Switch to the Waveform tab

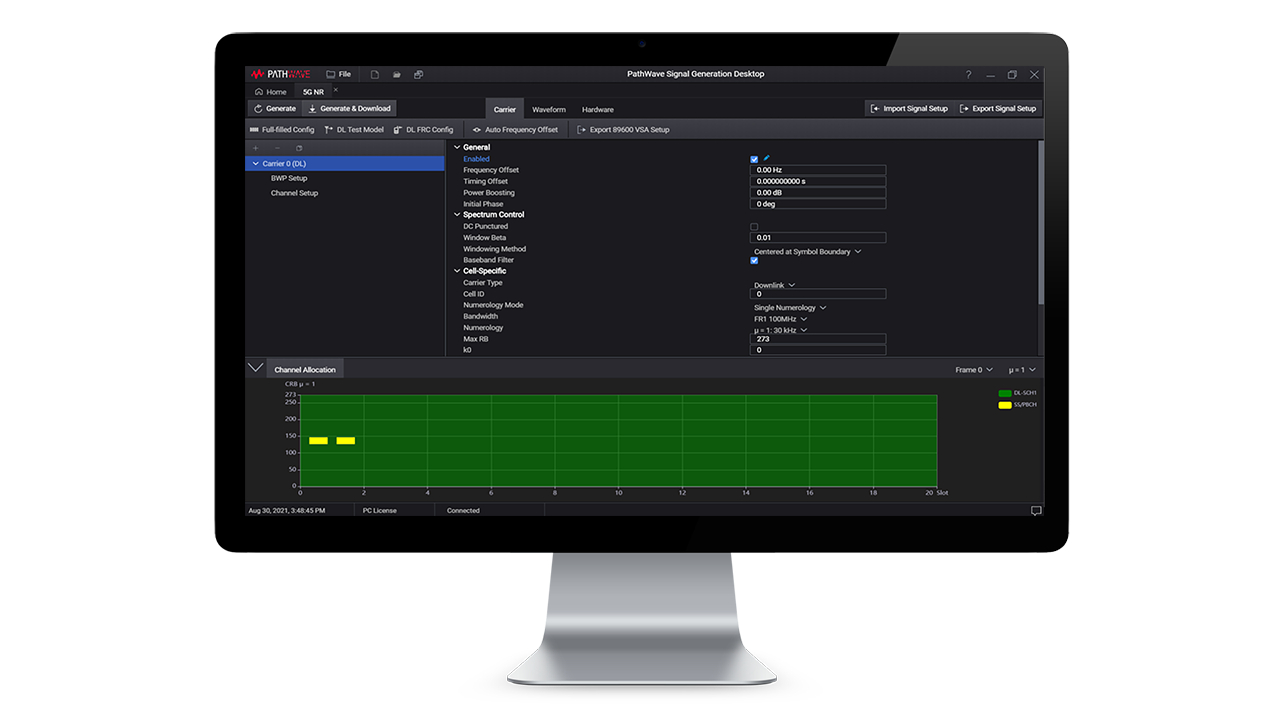tap(548, 109)
